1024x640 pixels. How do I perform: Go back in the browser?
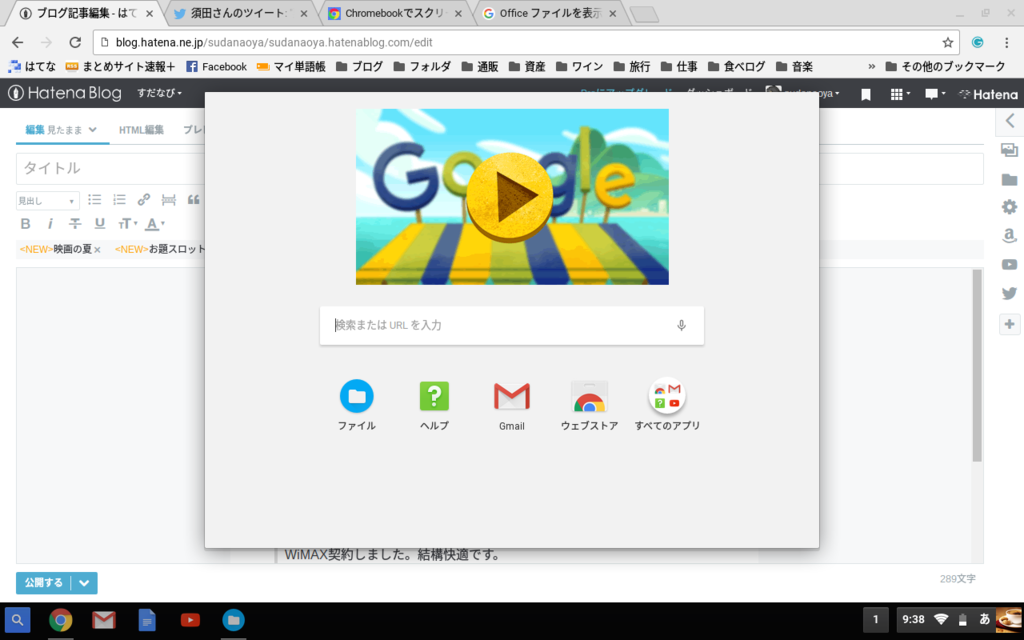tap(18, 42)
